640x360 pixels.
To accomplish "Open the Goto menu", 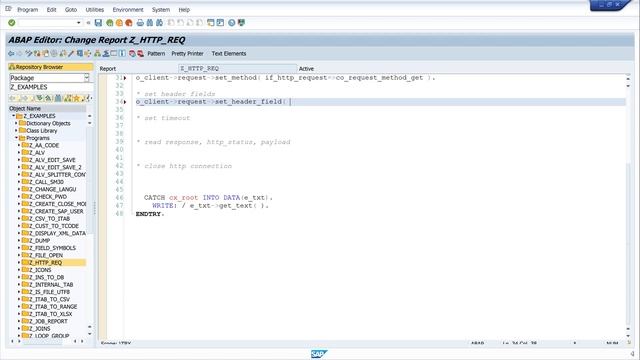I will pyautogui.click(x=71, y=9).
